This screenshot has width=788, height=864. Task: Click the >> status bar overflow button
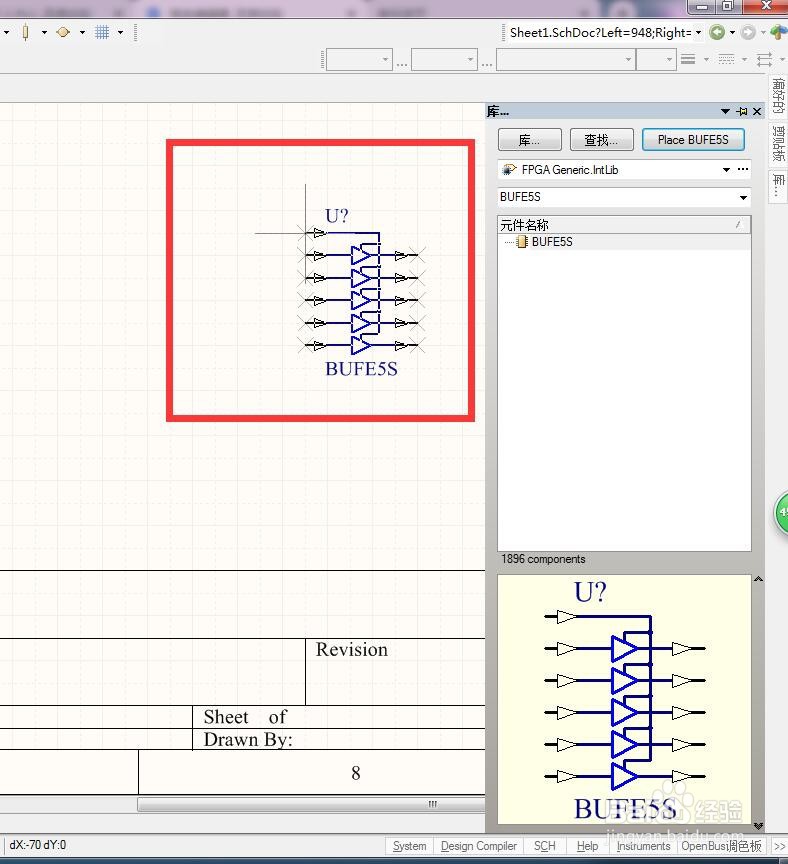tap(779, 846)
